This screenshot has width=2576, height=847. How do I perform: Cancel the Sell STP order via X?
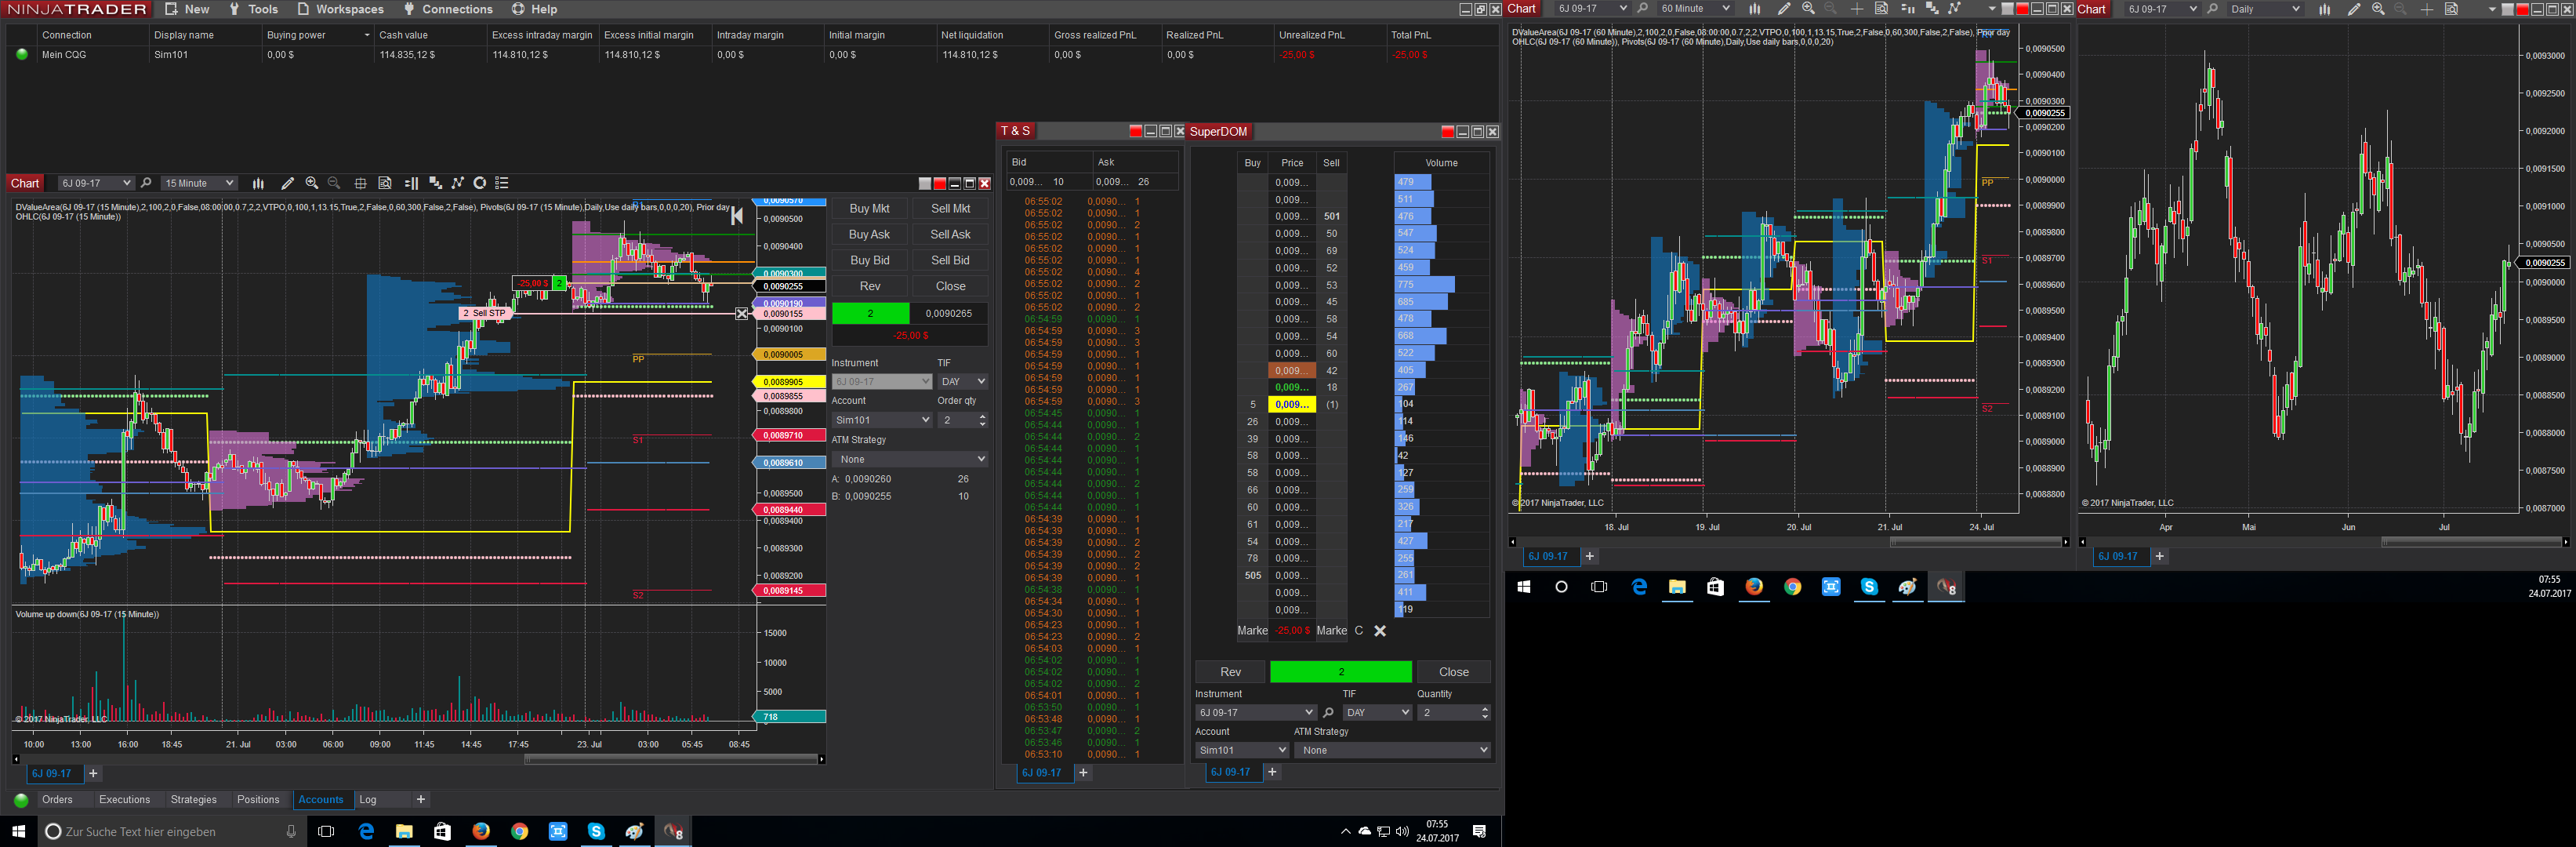click(741, 314)
